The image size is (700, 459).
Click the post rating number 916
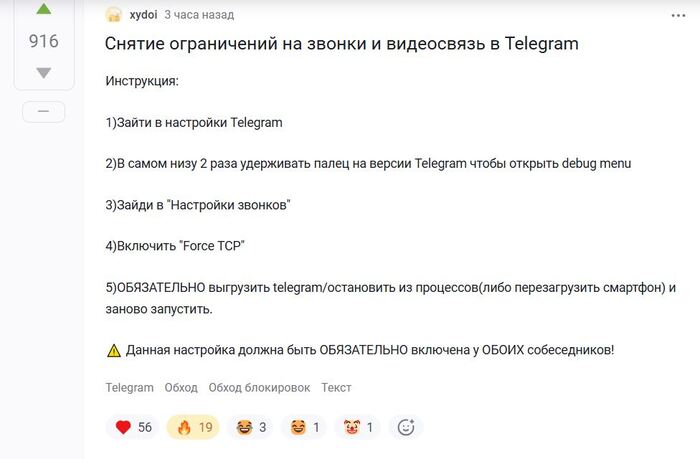43,42
